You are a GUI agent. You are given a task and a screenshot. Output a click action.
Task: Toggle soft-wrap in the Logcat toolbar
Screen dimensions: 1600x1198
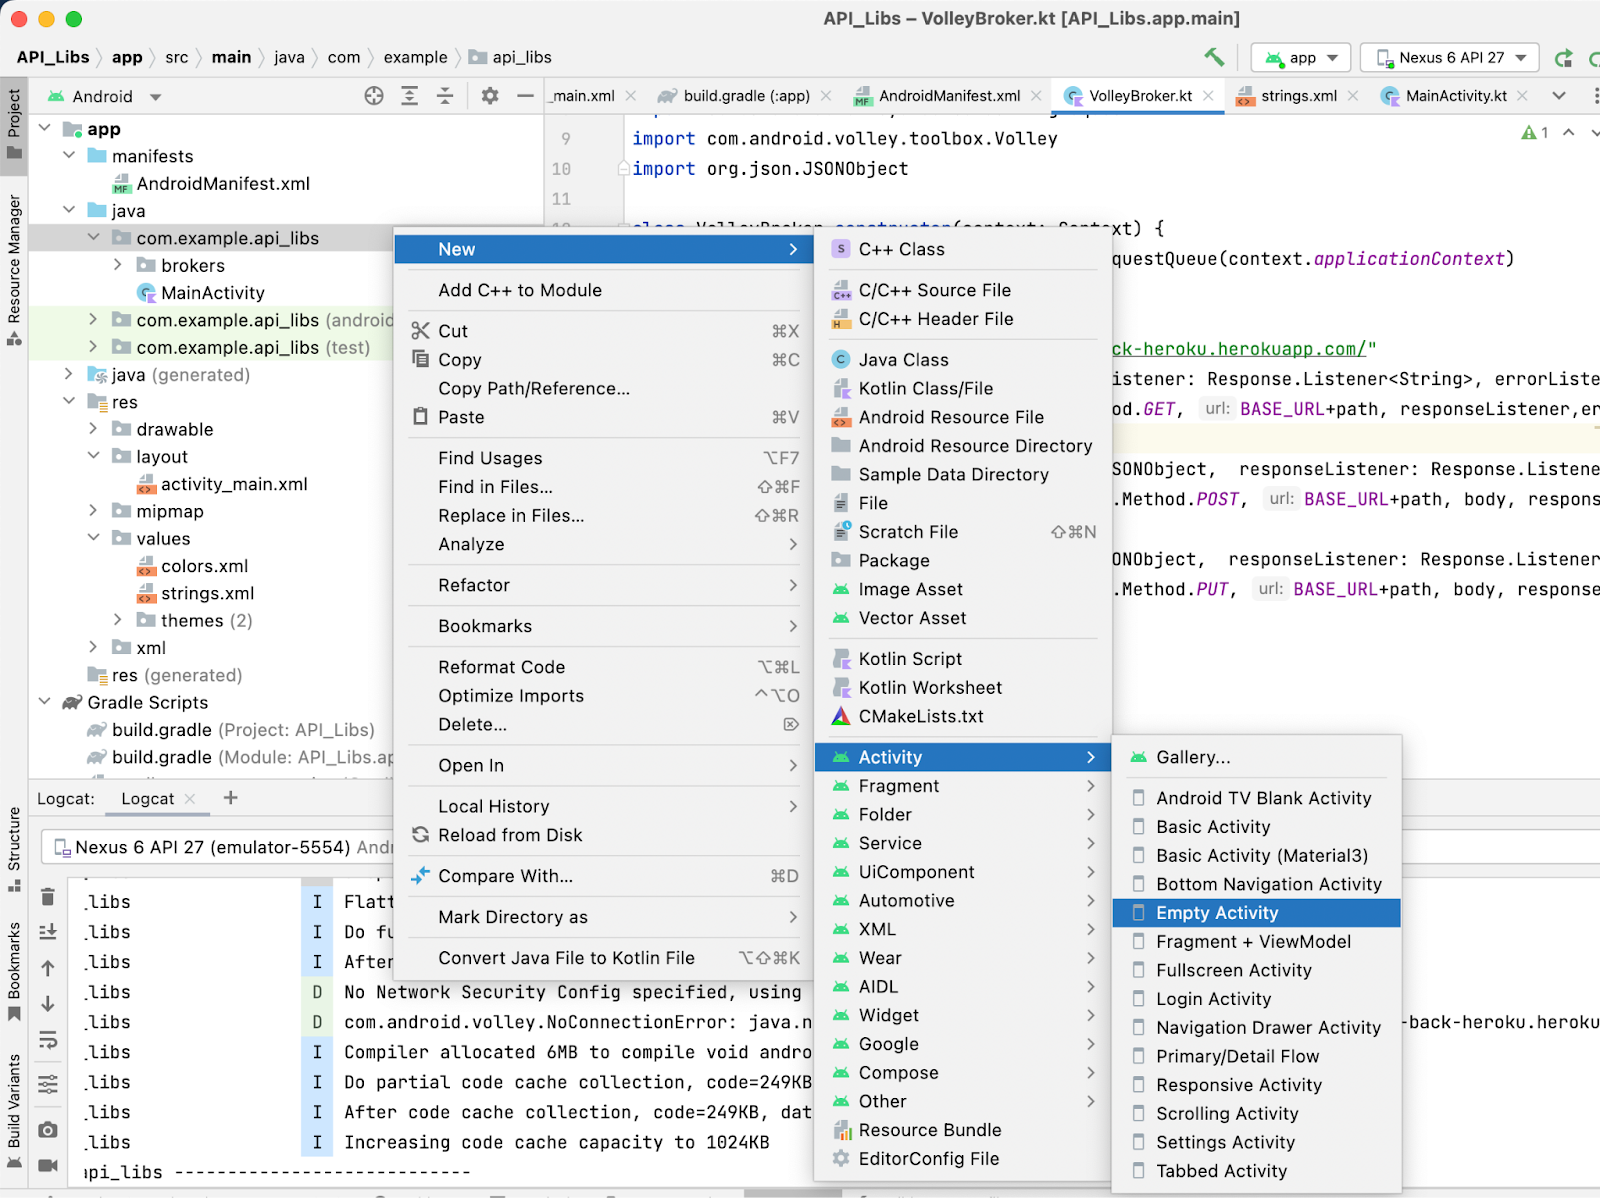click(47, 1040)
